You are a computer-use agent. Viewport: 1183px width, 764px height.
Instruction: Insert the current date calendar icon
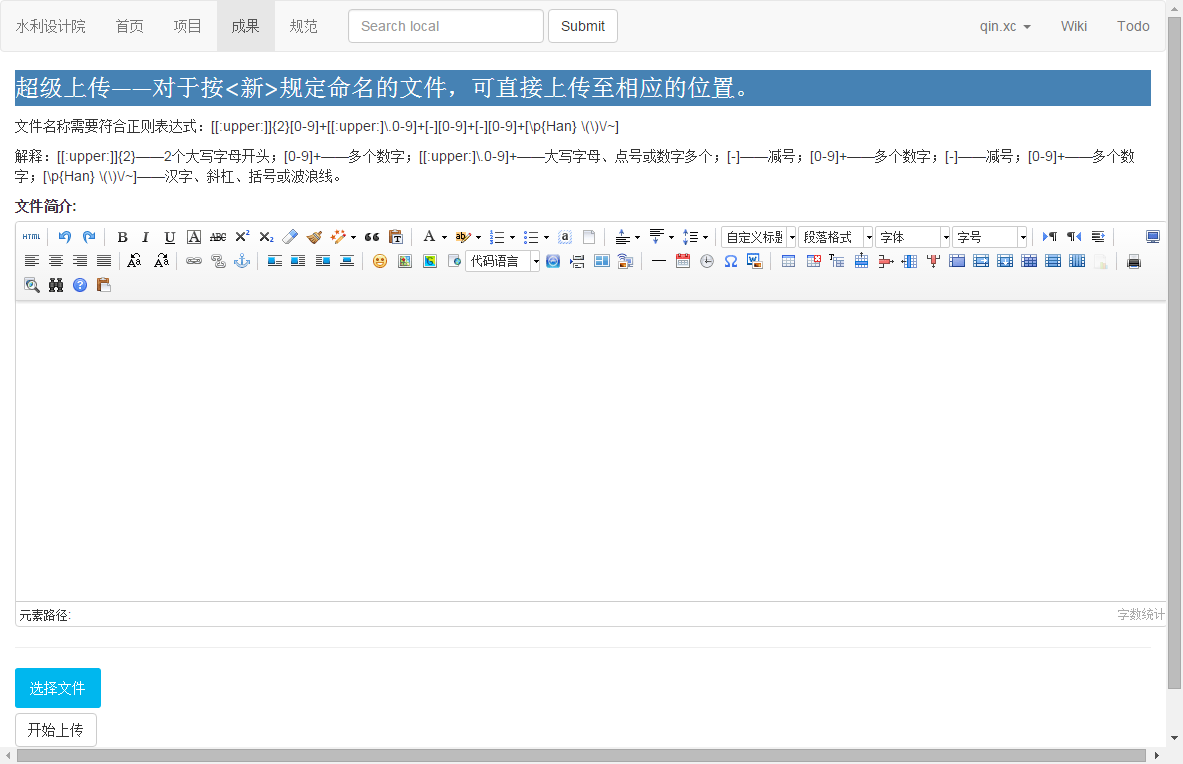click(683, 261)
